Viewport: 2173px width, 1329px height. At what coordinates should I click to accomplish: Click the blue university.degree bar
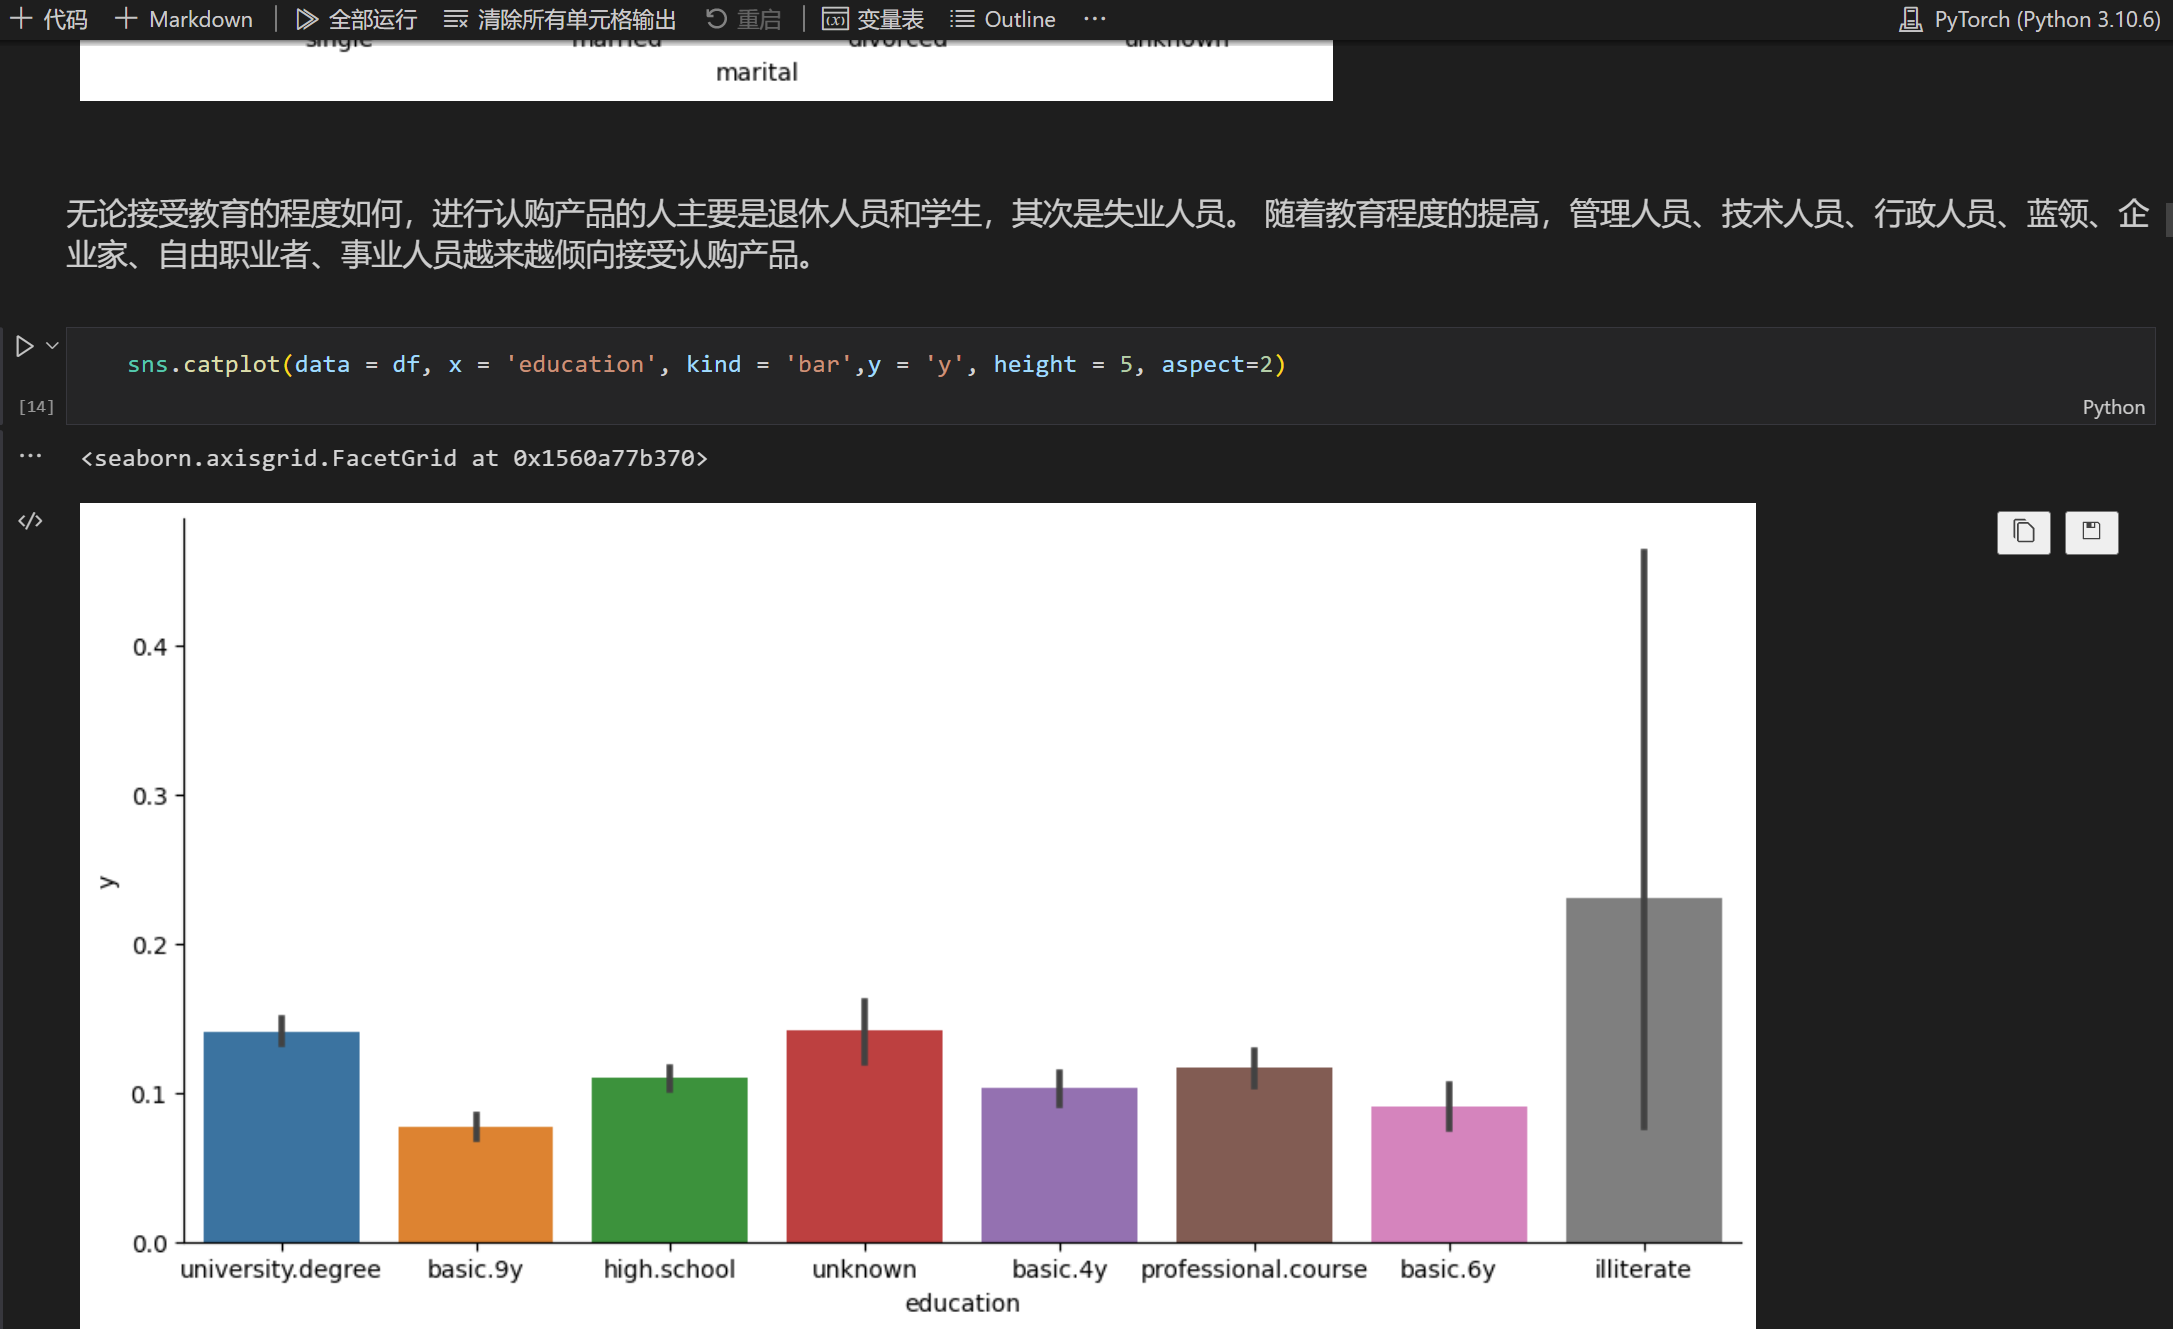[x=281, y=1137]
